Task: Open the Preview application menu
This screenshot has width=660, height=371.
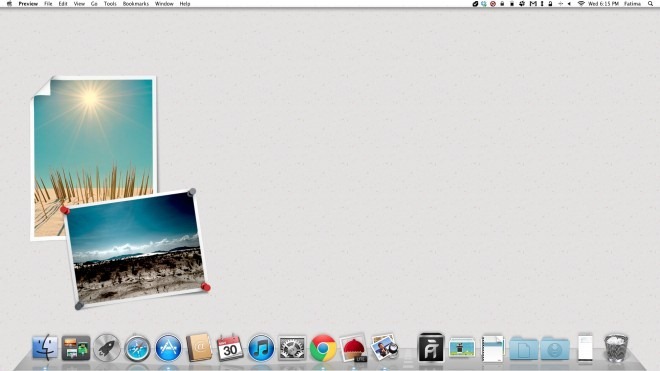Action: pyautogui.click(x=28, y=4)
